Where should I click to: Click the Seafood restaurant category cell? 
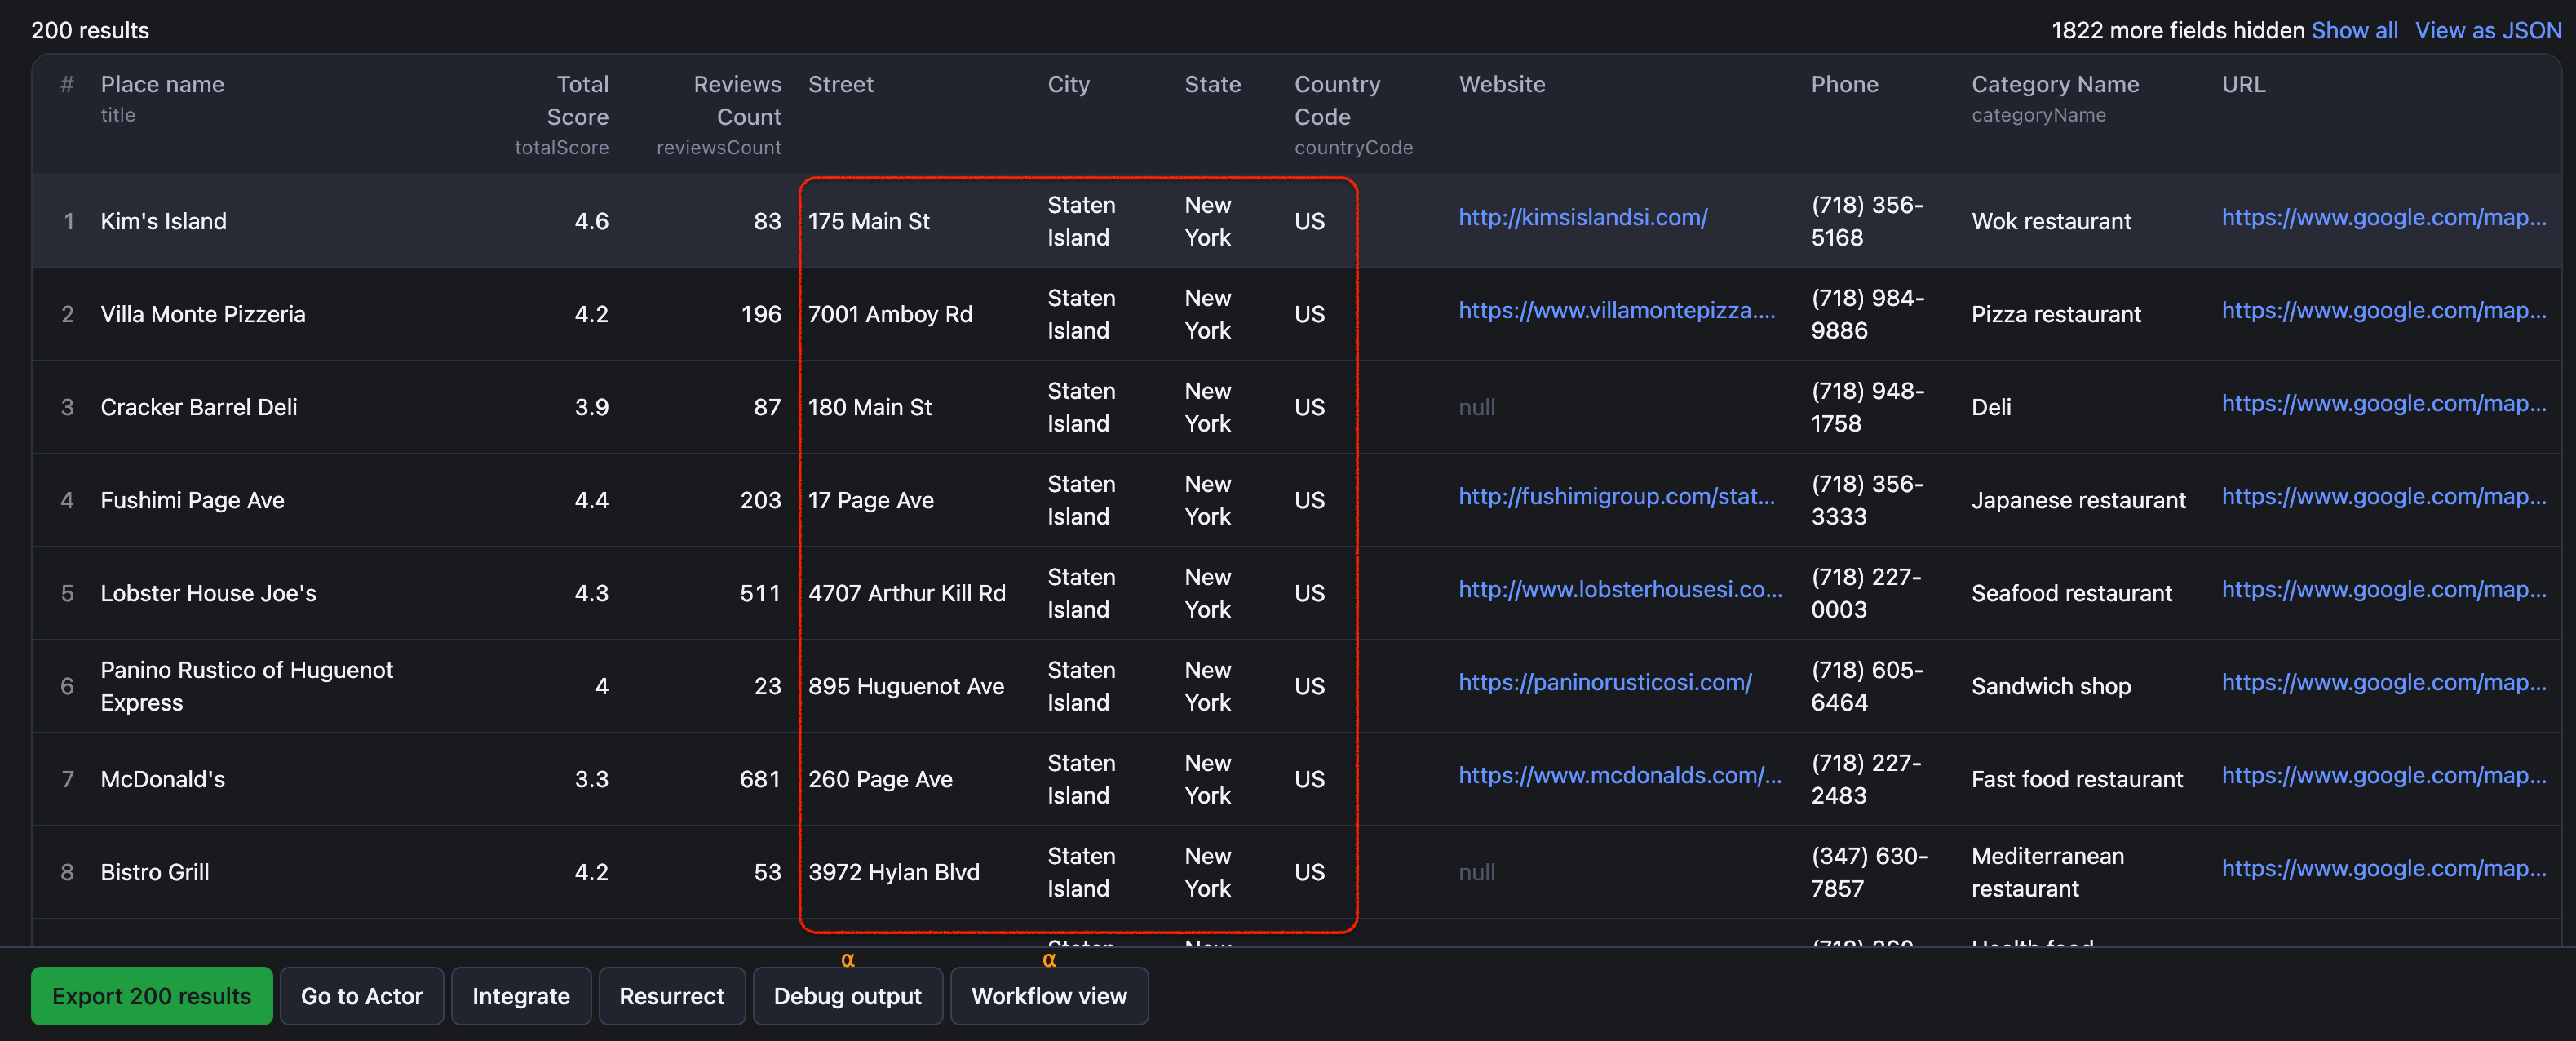tap(2071, 593)
